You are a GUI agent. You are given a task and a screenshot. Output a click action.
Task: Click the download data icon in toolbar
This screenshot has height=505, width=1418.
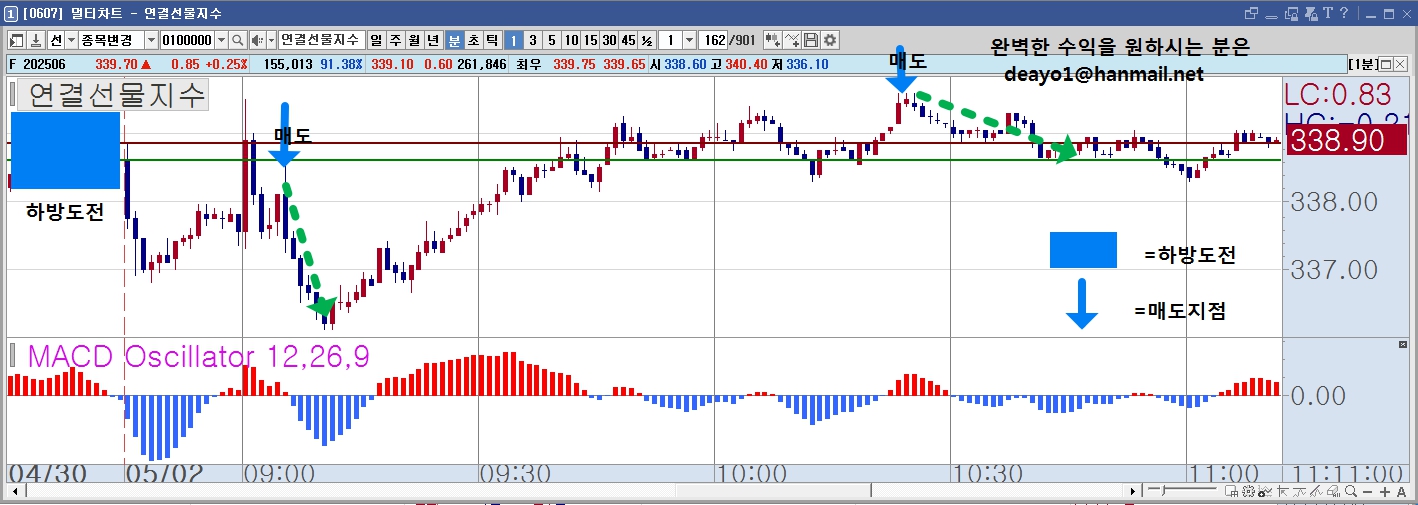tap(36, 40)
